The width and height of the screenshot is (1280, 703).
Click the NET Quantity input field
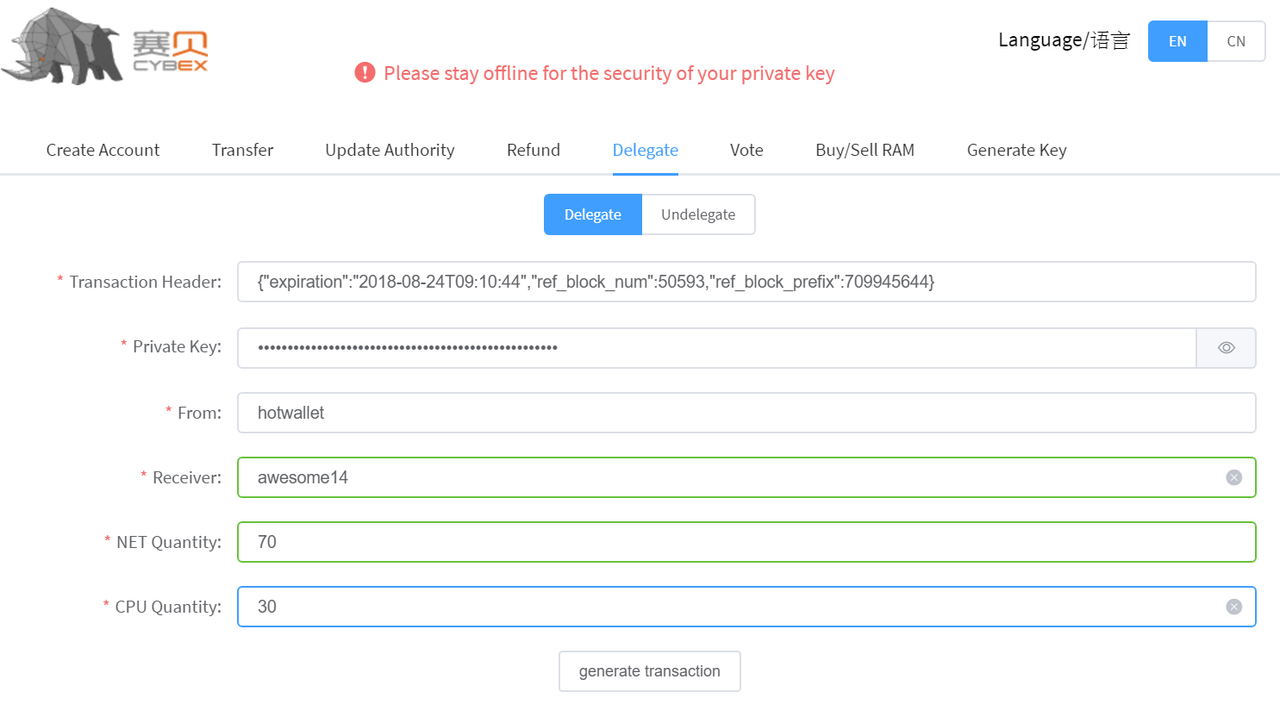(x=746, y=542)
